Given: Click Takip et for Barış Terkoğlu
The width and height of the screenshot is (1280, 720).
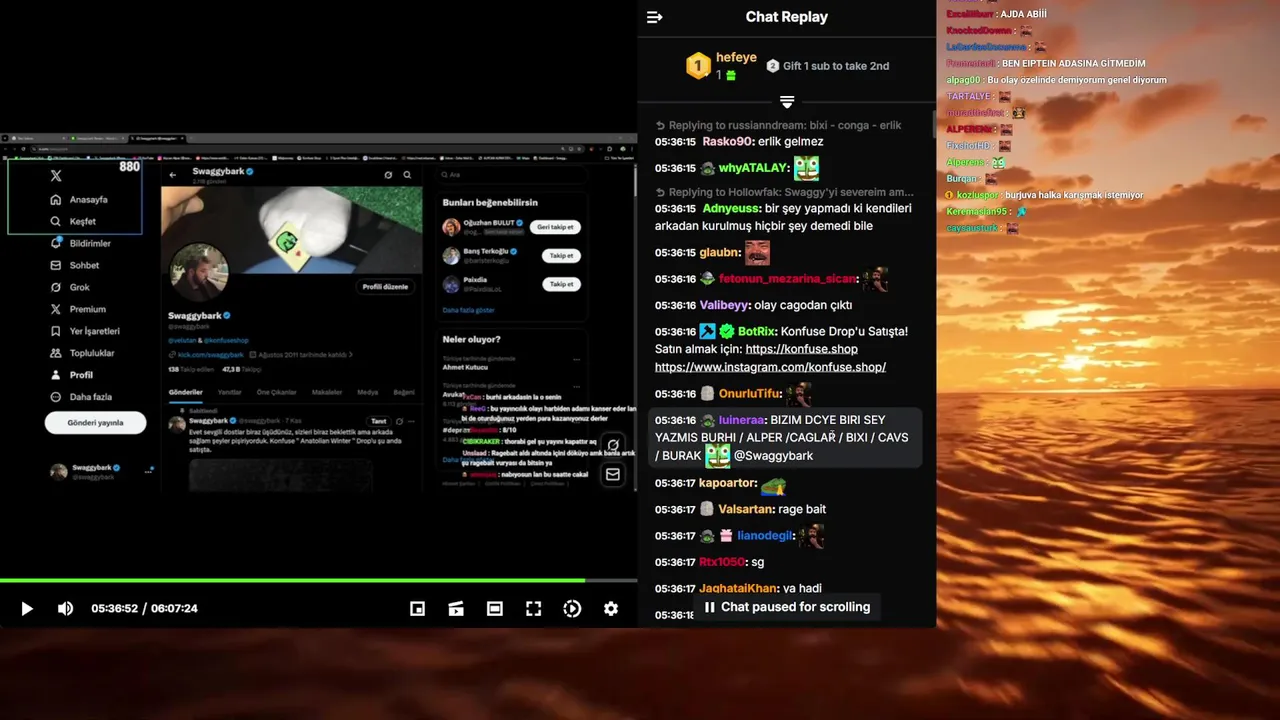Looking at the screenshot, I should 561,256.
